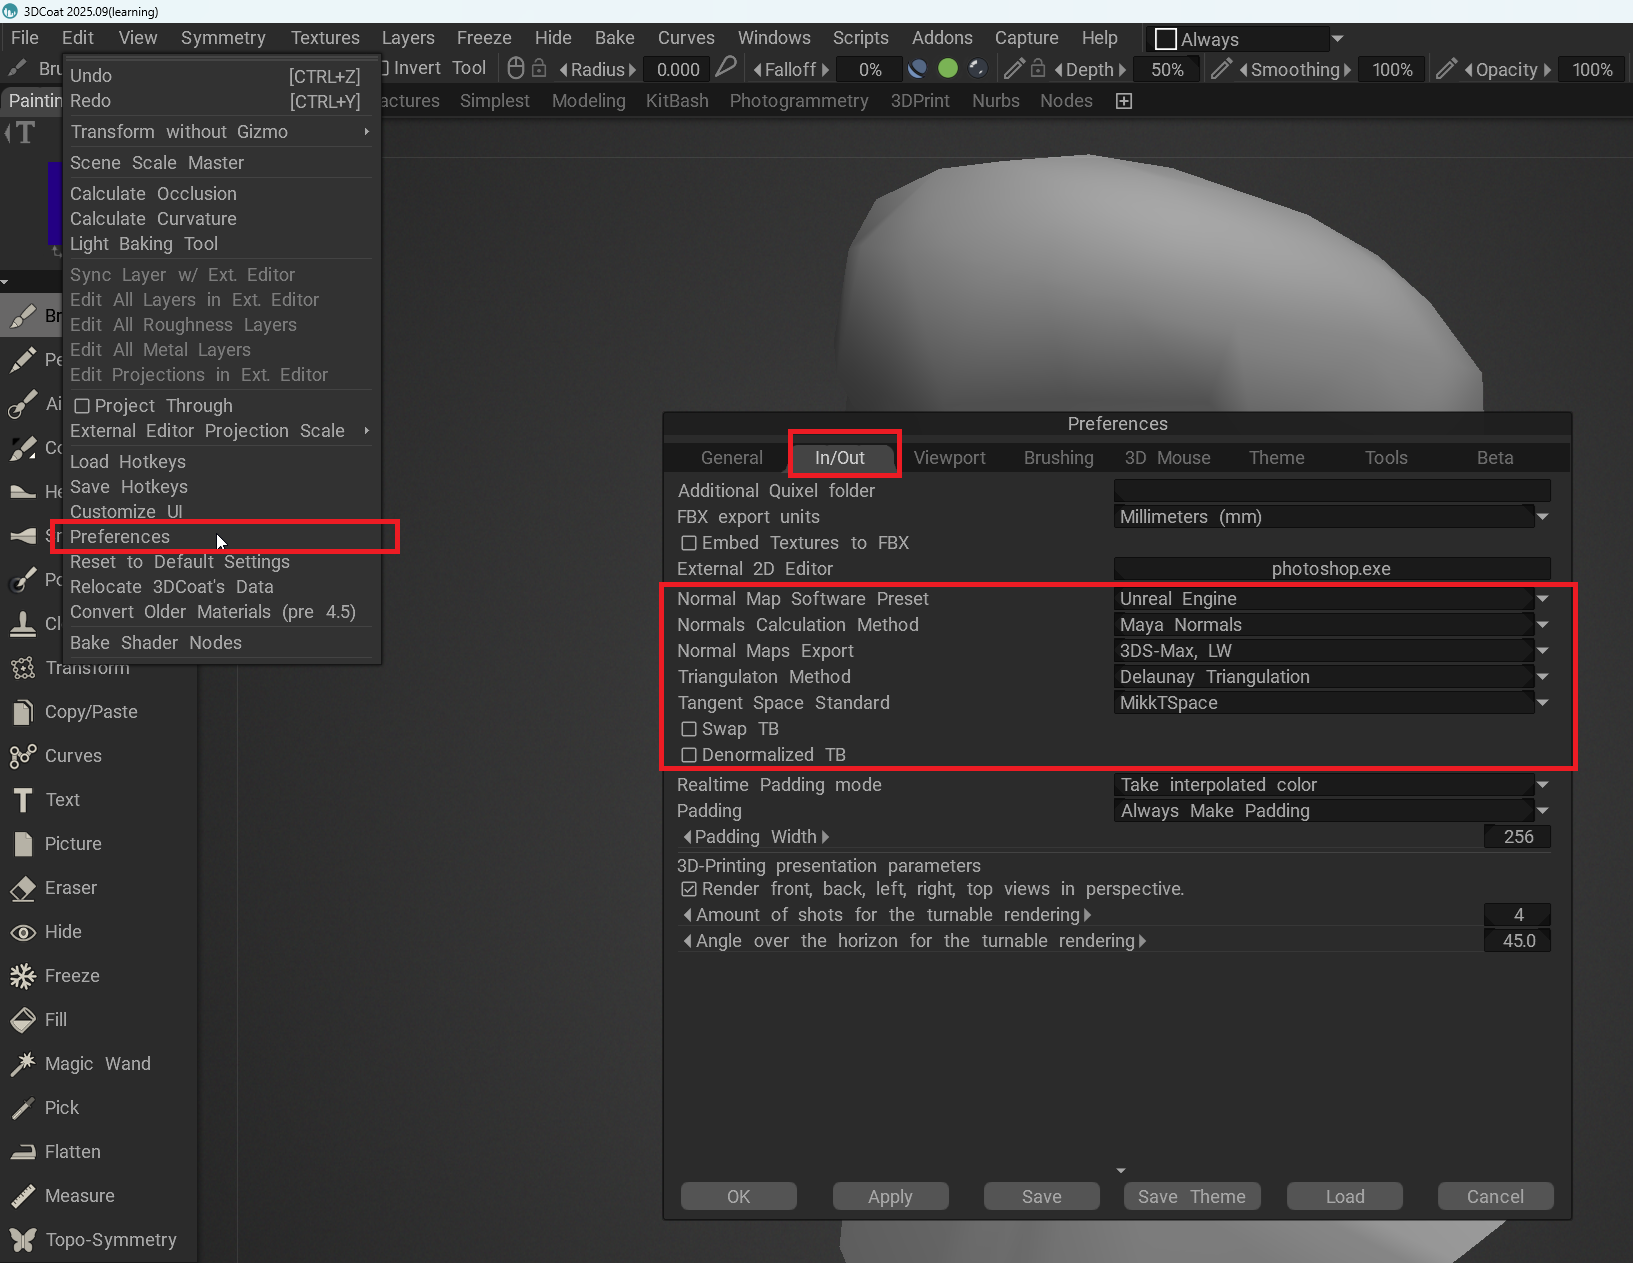Select the Eraser tool
This screenshot has width=1633, height=1263.
click(x=70, y=888)
